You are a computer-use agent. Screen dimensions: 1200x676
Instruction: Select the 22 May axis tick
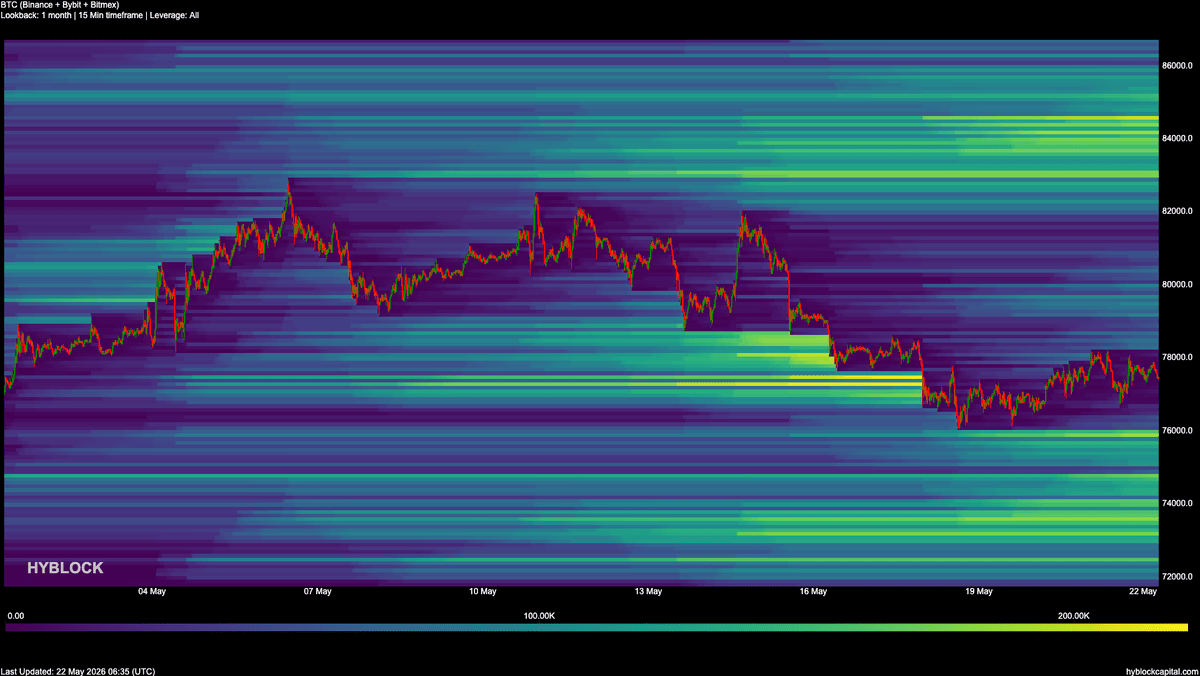click(1143, 591)
